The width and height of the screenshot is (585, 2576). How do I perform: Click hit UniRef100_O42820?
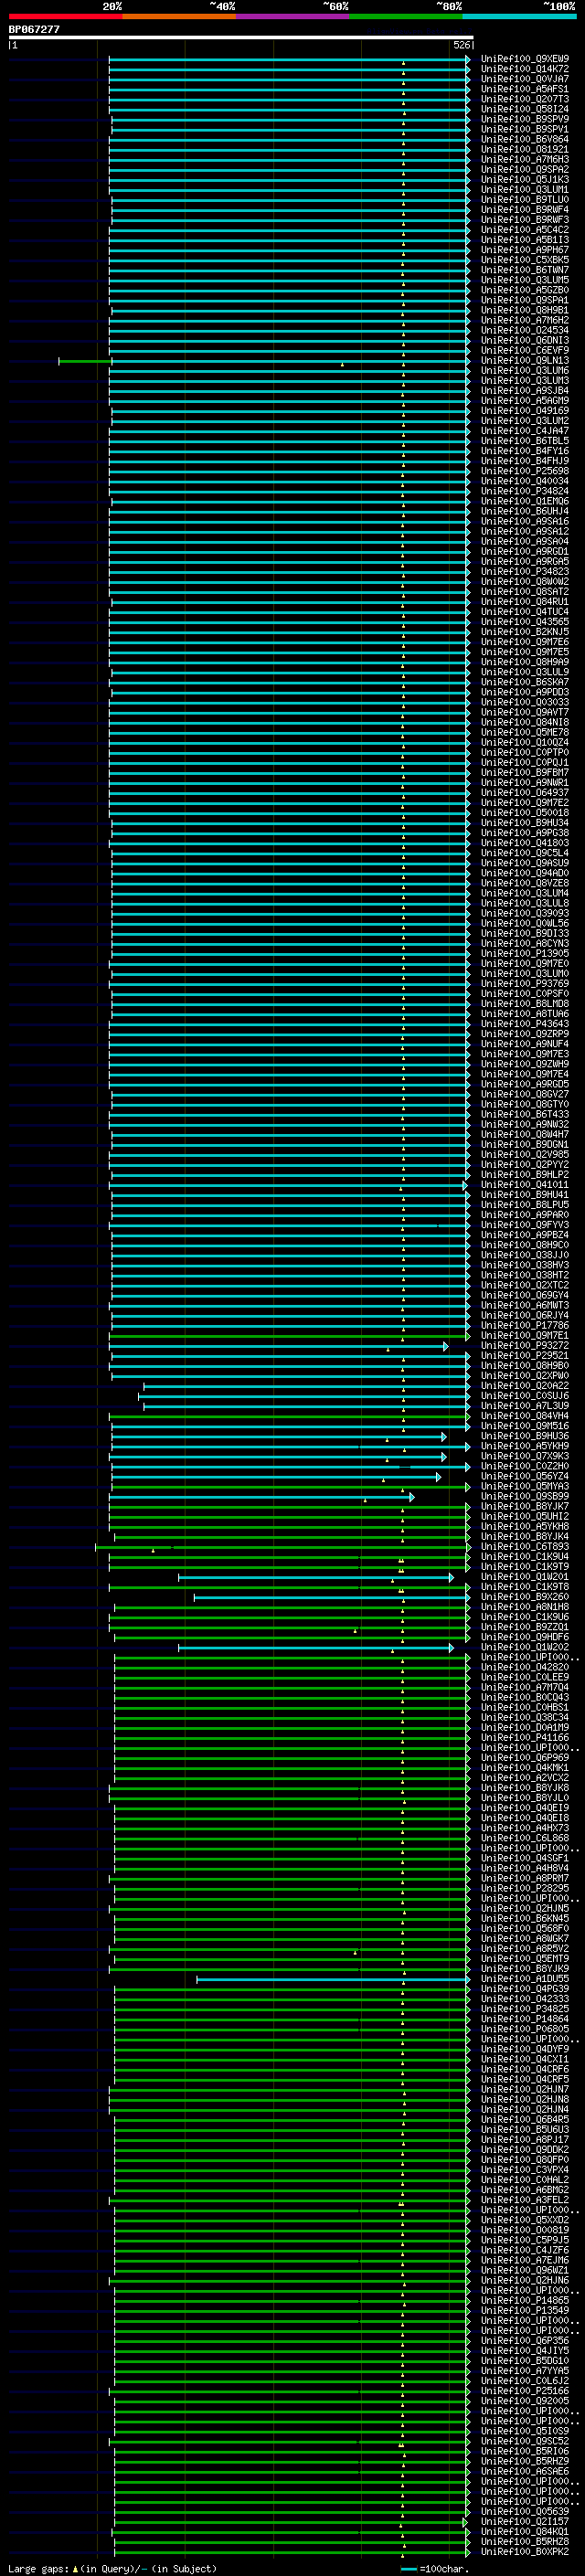525,1668
